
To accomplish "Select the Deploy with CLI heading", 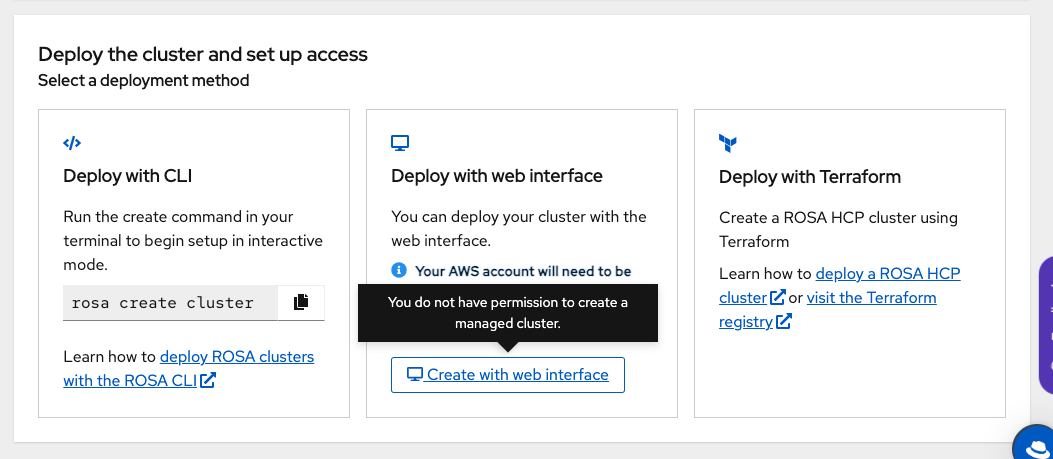I will pyautogui.click(x=128, y=176).
